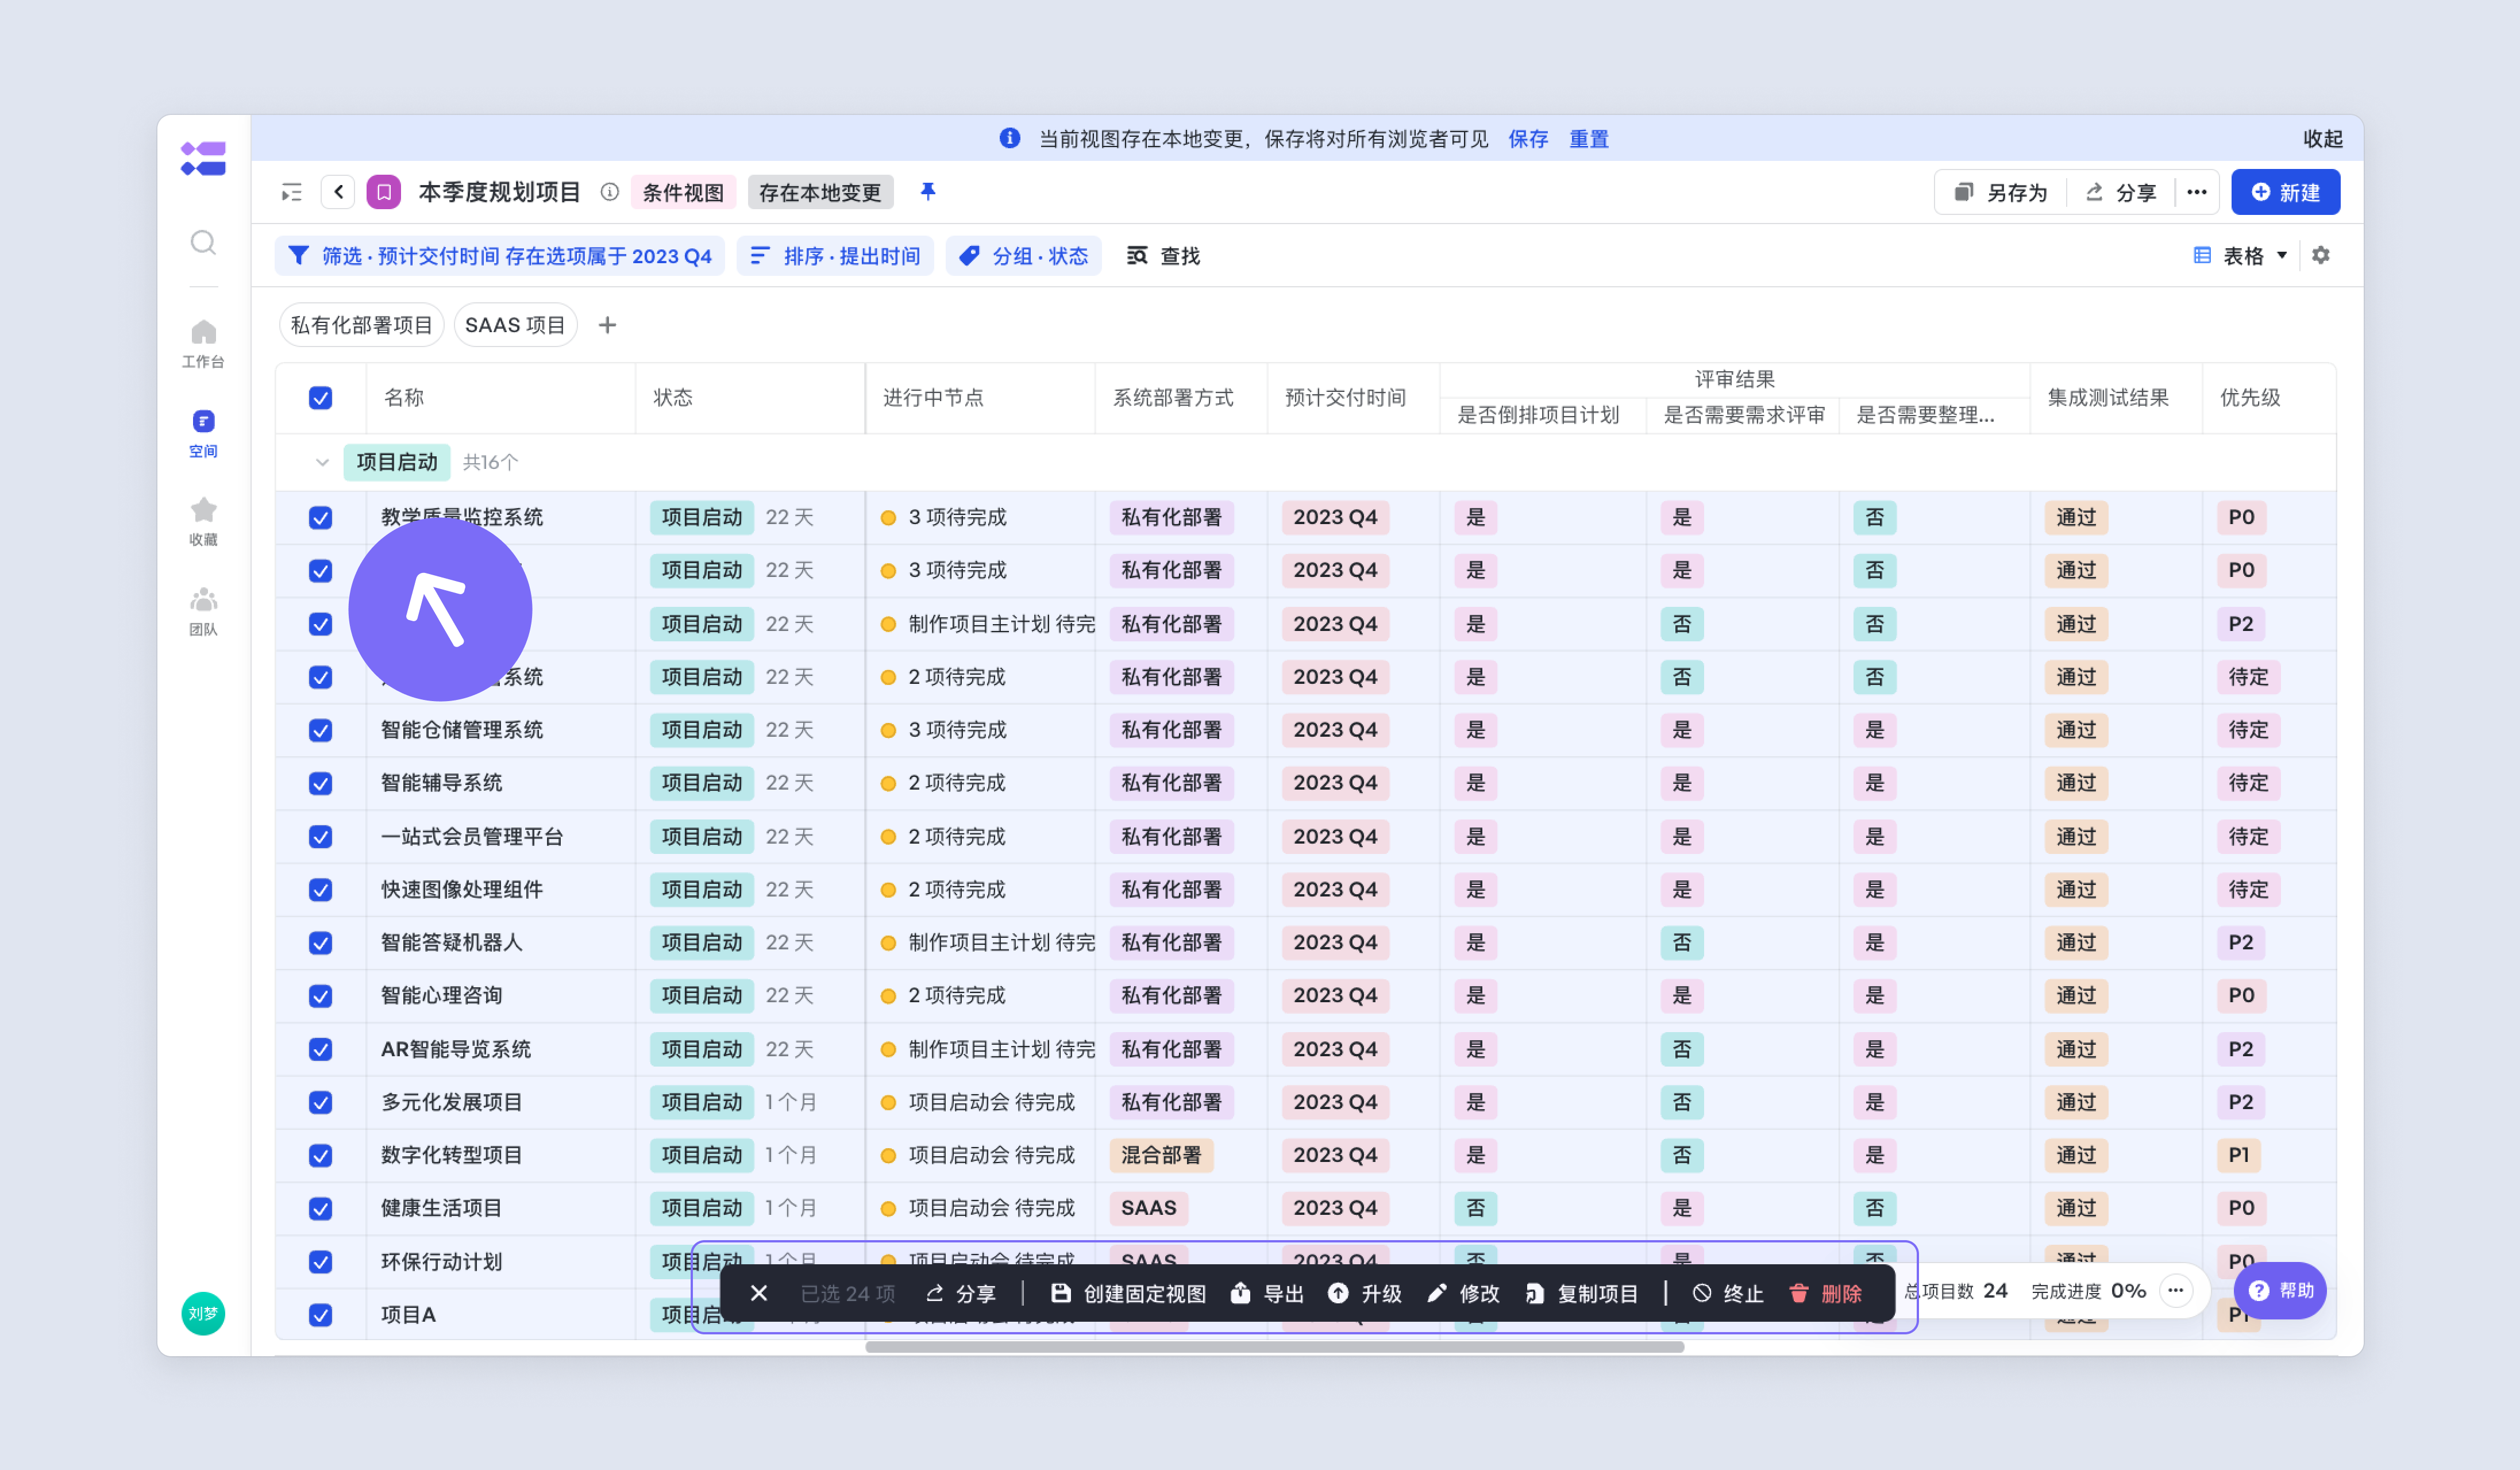The image size is (2520, 1470).
Task: Uncheck the select-all header checkbox
Action: [x=320, y=397]
